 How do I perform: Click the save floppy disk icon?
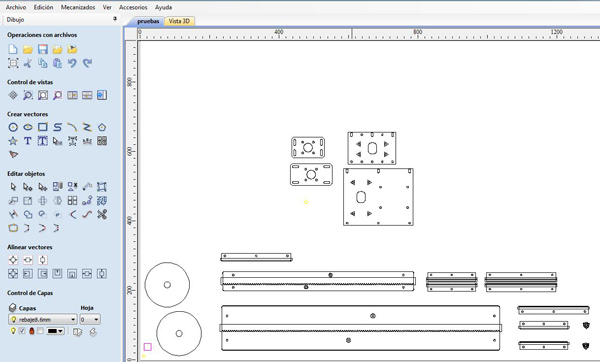42,49
